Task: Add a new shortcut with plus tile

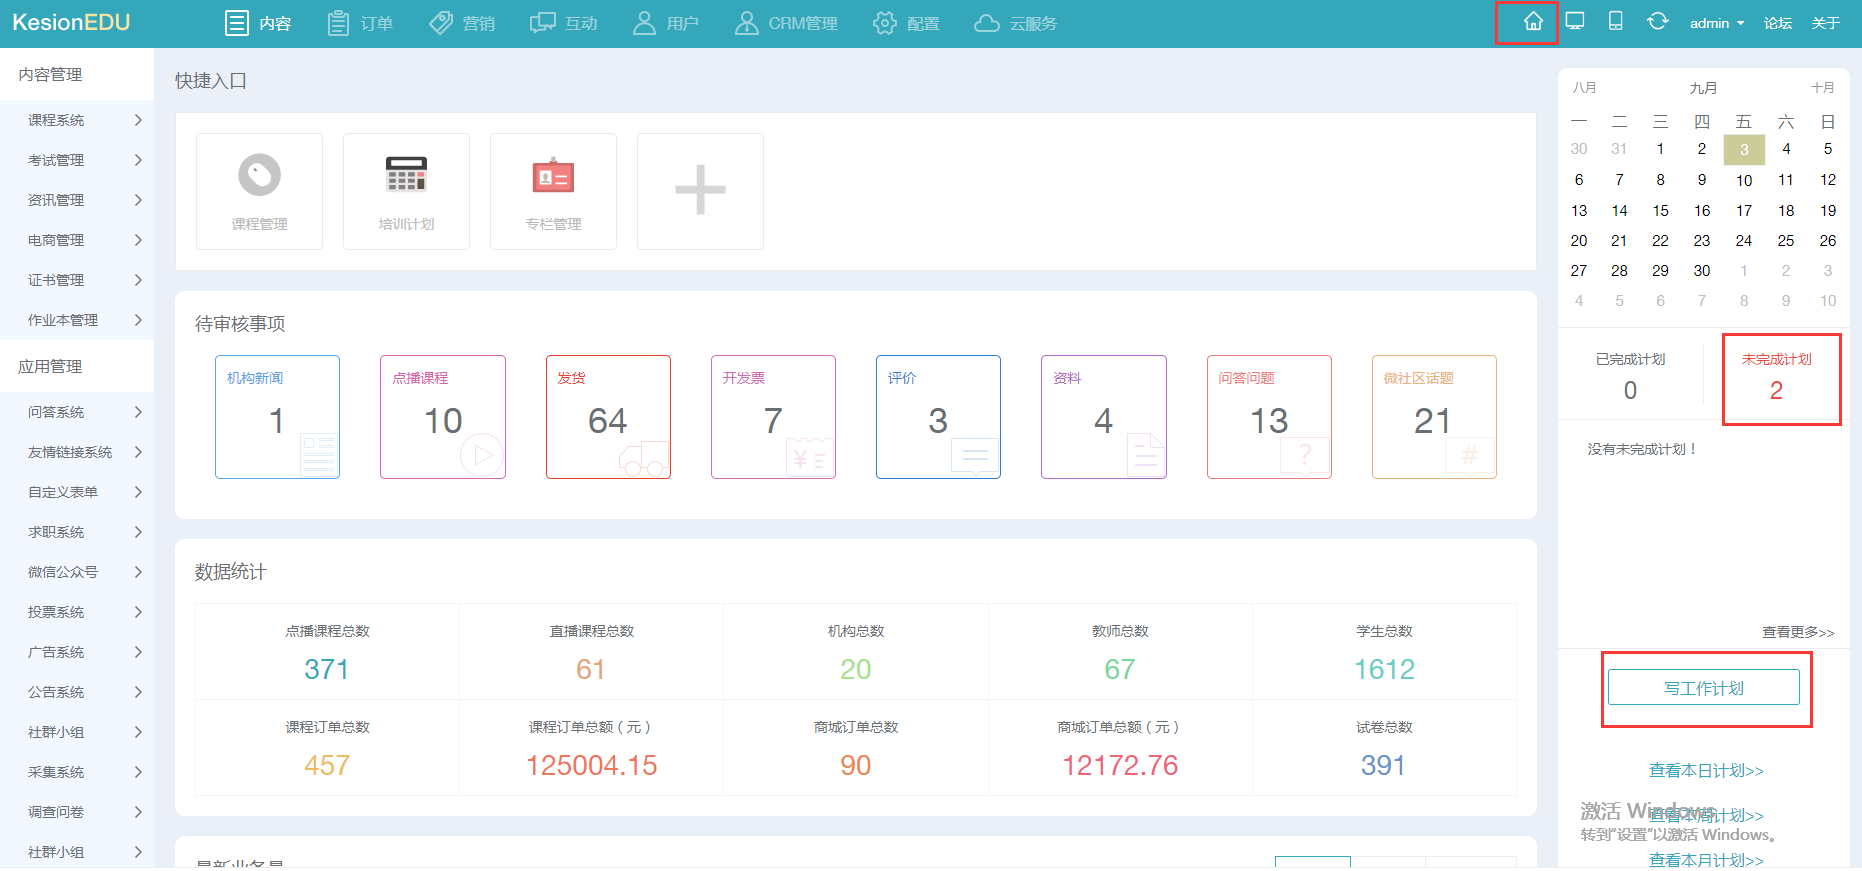Action: [x=700, y=190]
